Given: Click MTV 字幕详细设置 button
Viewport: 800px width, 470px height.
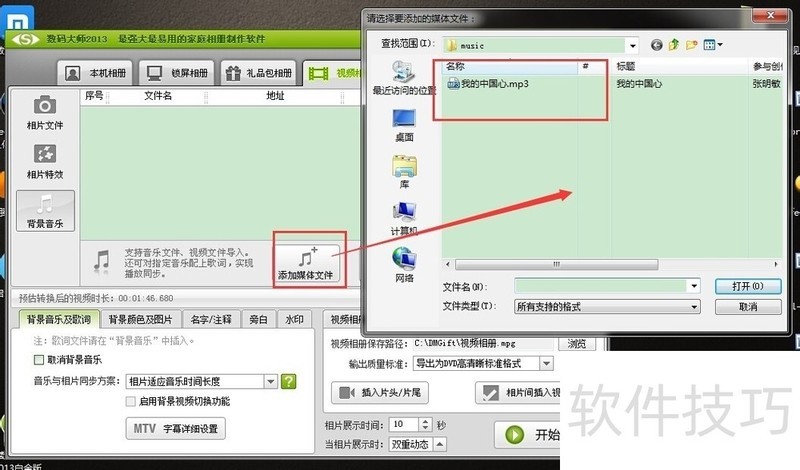Looking at the screenshot, I should click(x=176, y=428).
